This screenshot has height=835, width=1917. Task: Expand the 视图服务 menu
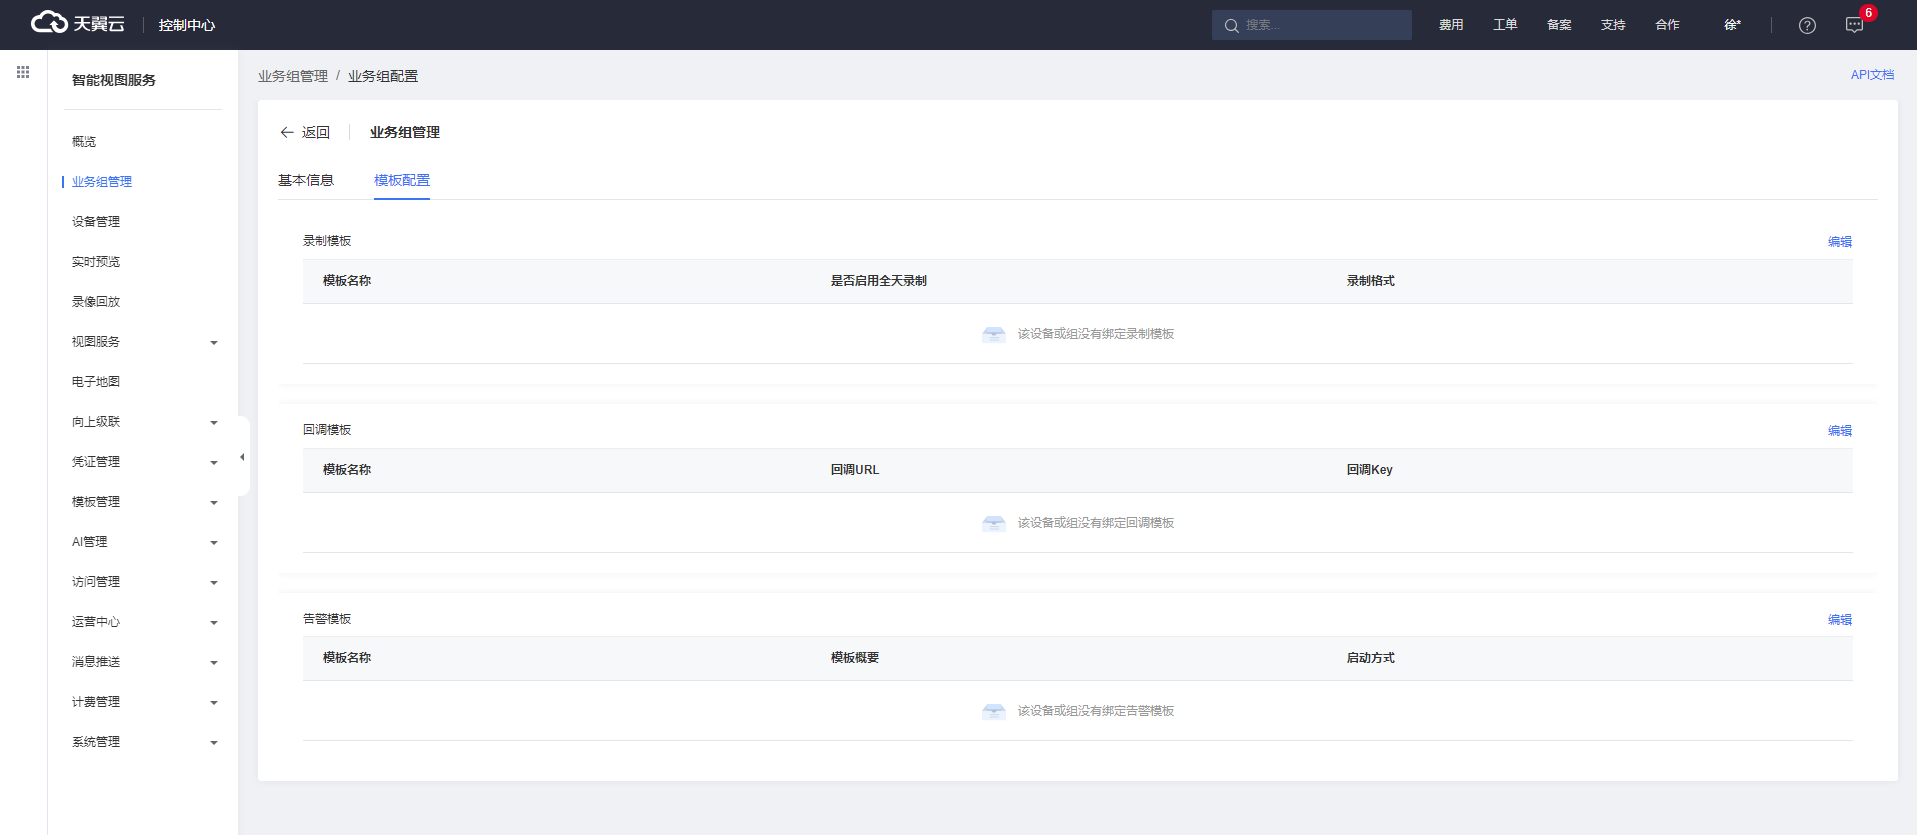[143, 342]
